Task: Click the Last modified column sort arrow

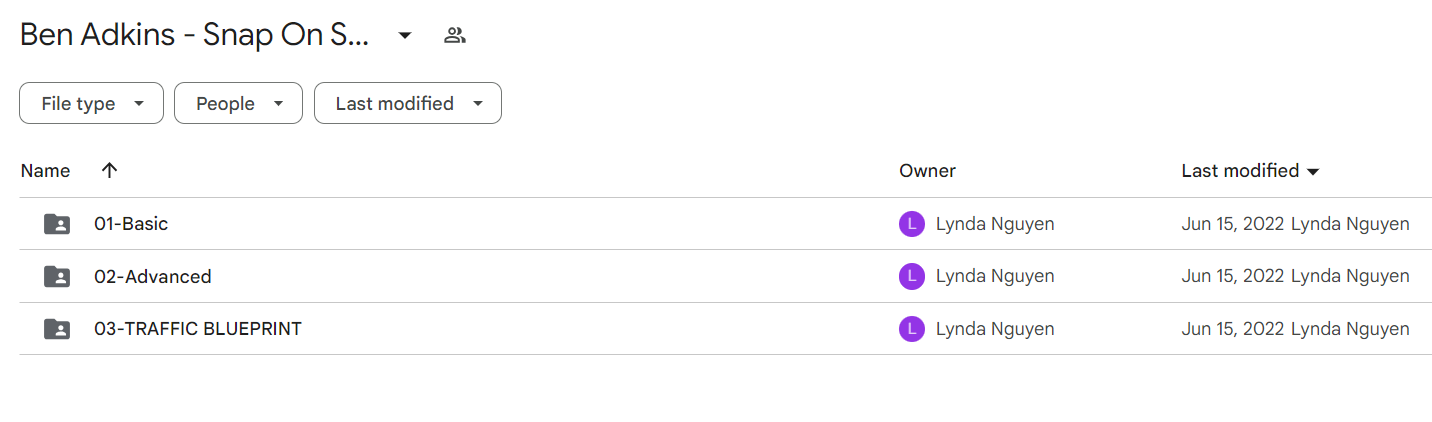Action: pos(1313,172)
